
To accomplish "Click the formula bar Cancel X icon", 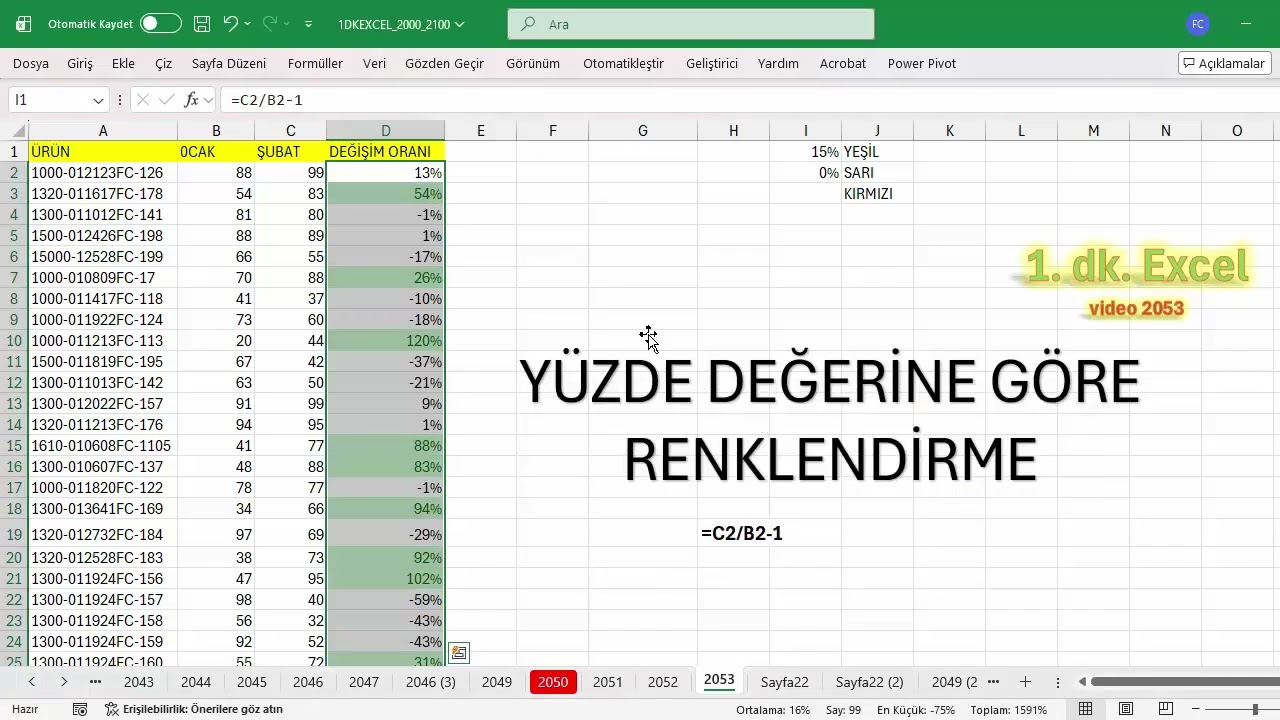I will (x=142, y=100).
